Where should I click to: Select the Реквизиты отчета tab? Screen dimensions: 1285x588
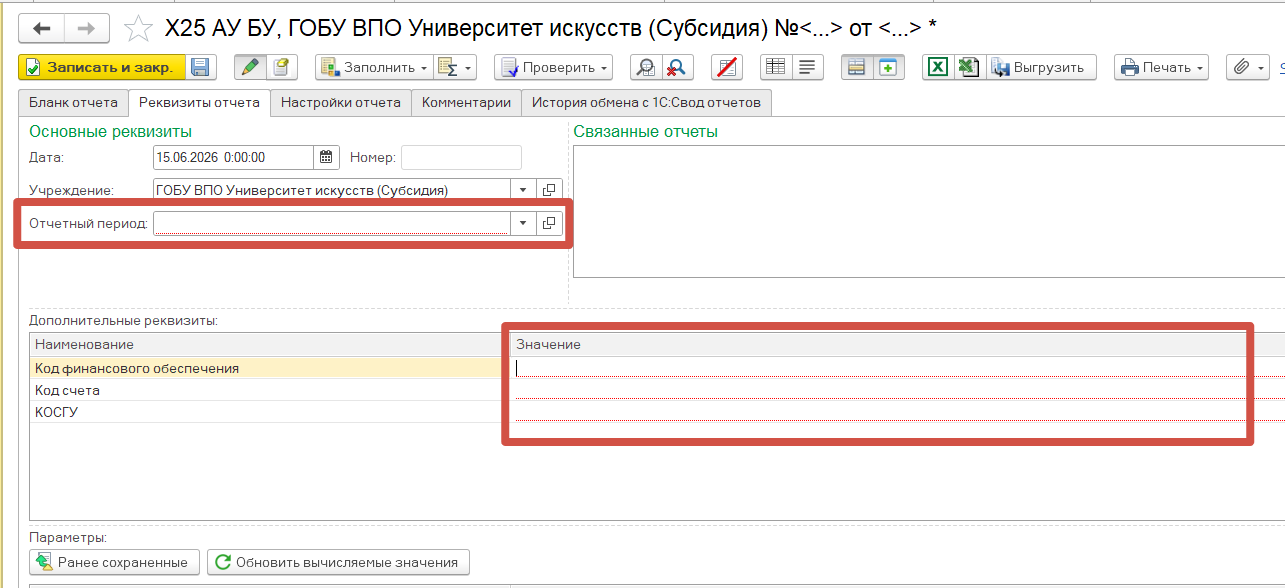tap(200, 102)
